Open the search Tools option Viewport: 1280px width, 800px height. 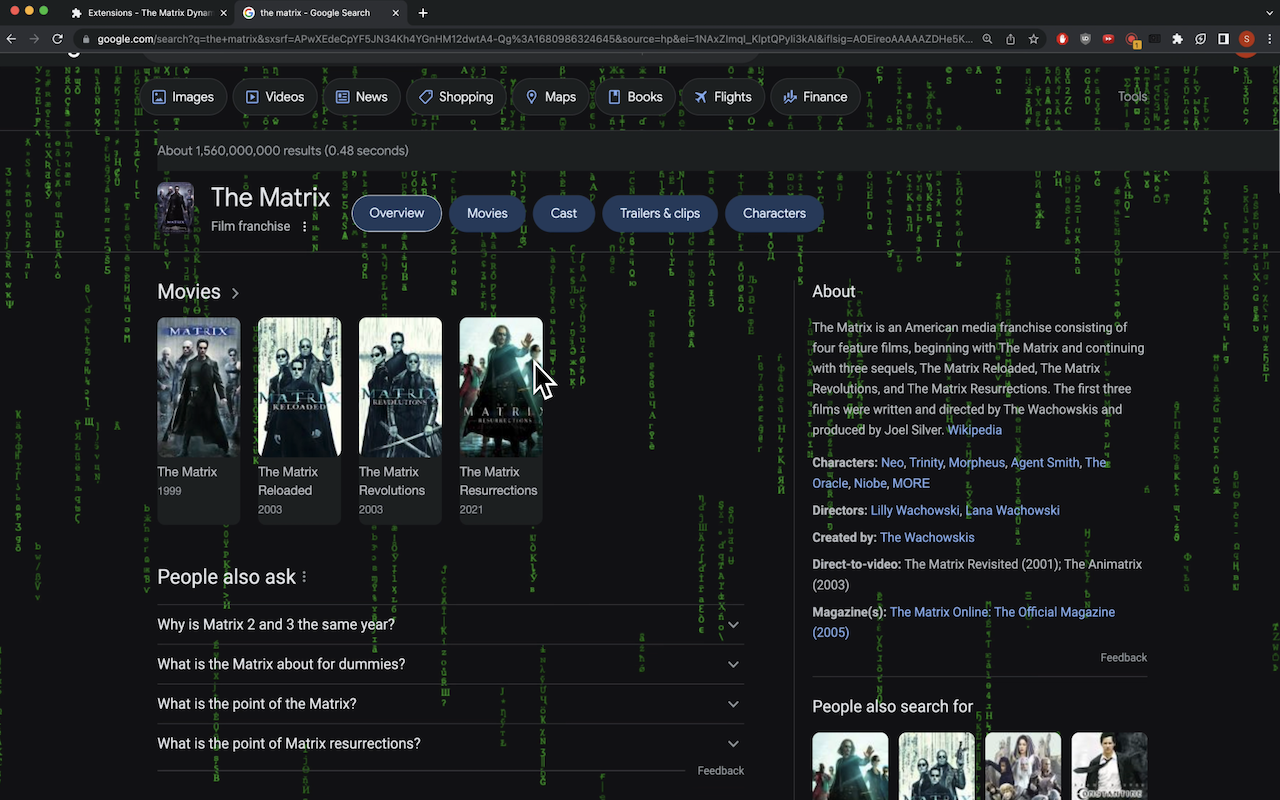tap(1132, 97)
